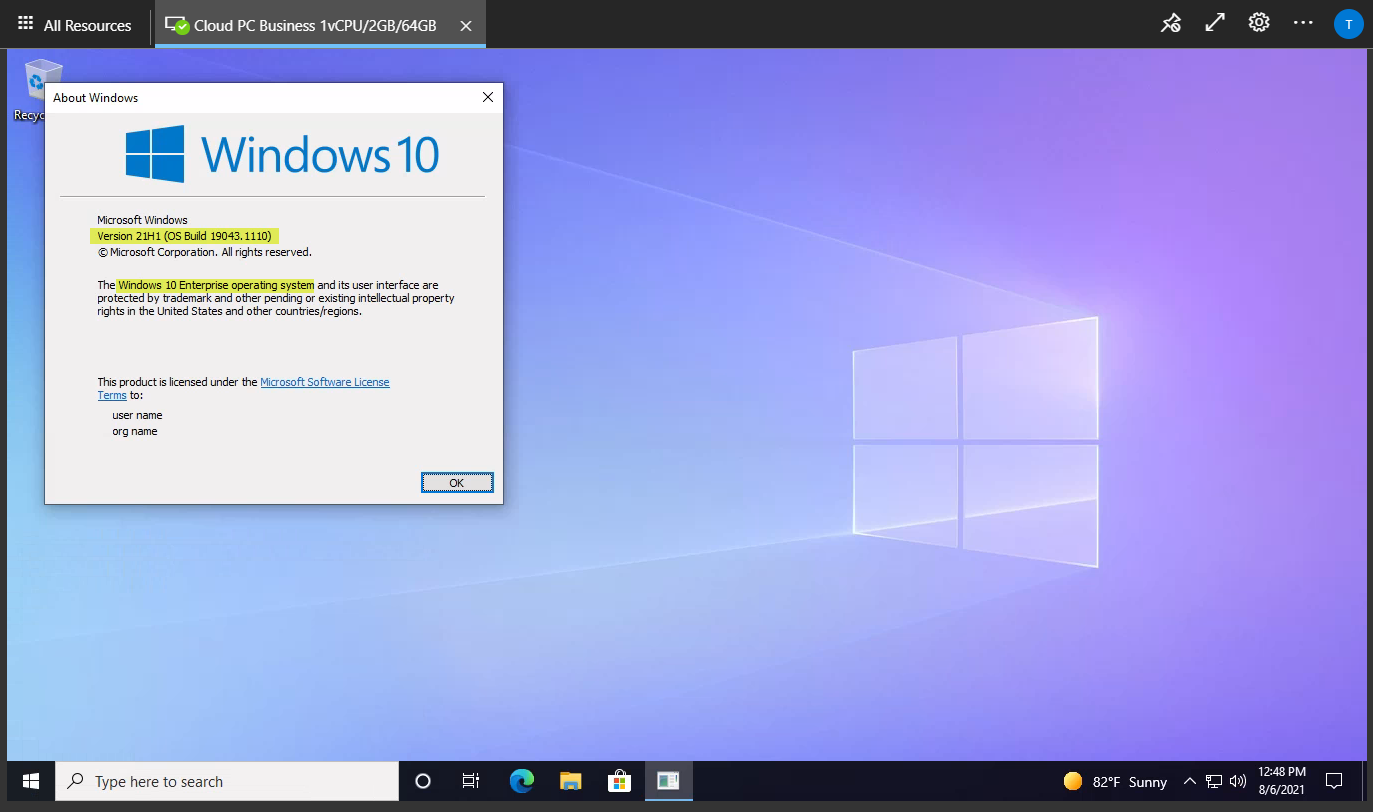
Task: Open Microsoft Store from taskbar
Action: click(619, 781)
